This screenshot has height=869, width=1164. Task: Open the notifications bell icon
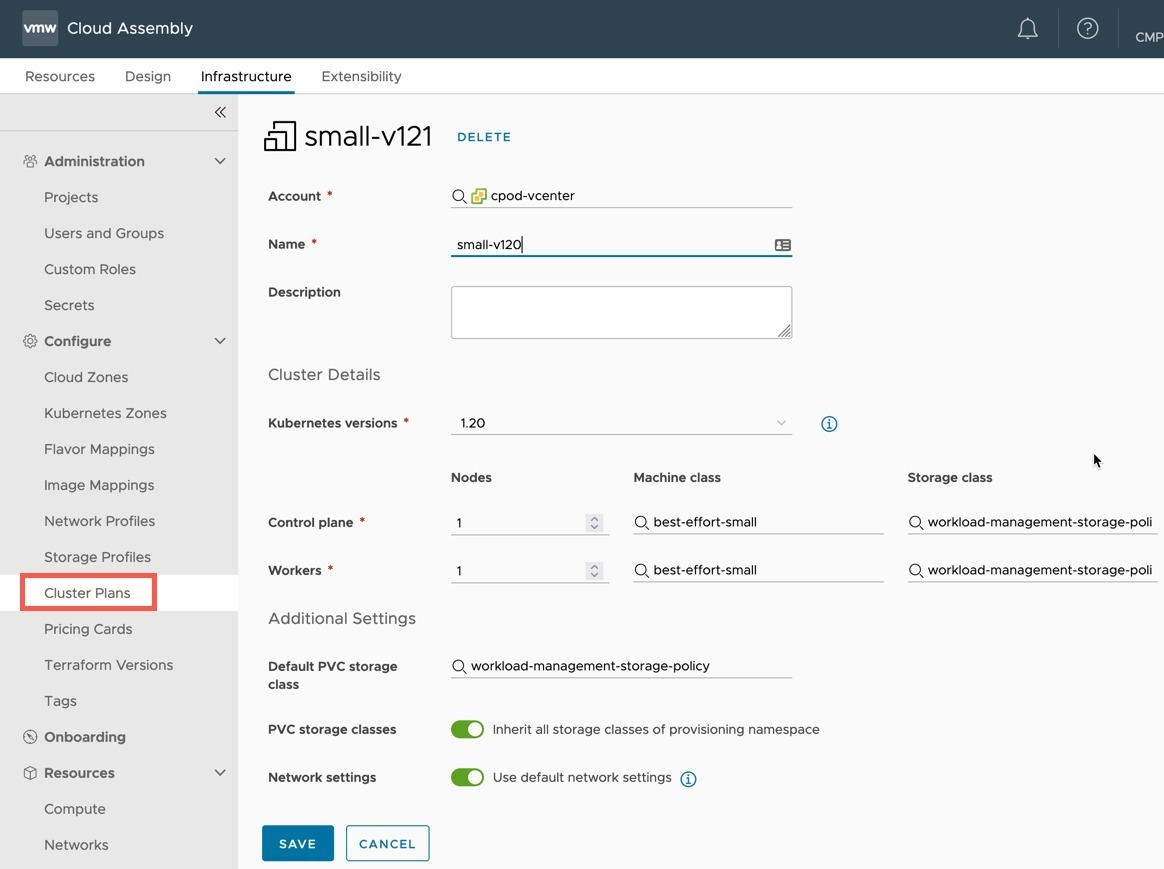pos(1027,28)
